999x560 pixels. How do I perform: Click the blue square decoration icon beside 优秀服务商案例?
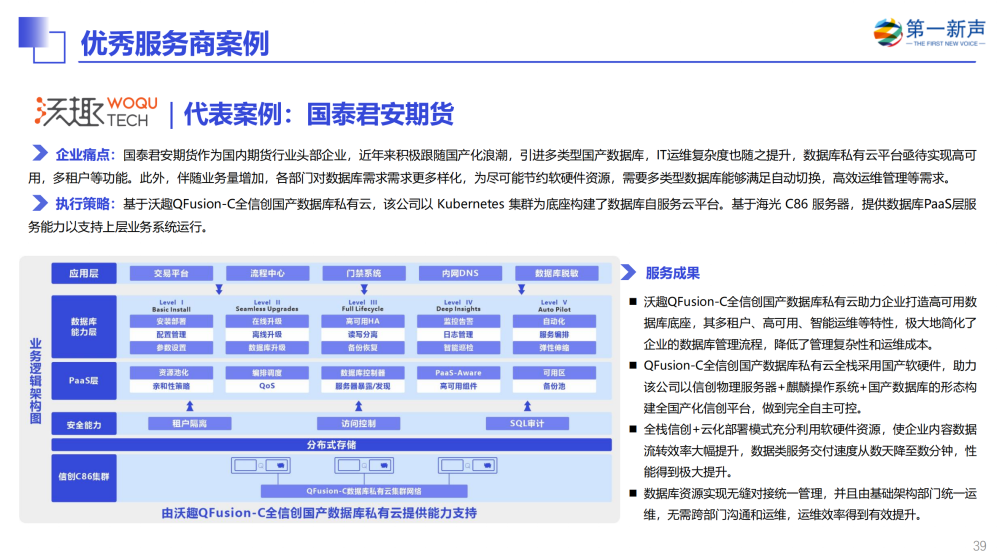click(42, 39)
